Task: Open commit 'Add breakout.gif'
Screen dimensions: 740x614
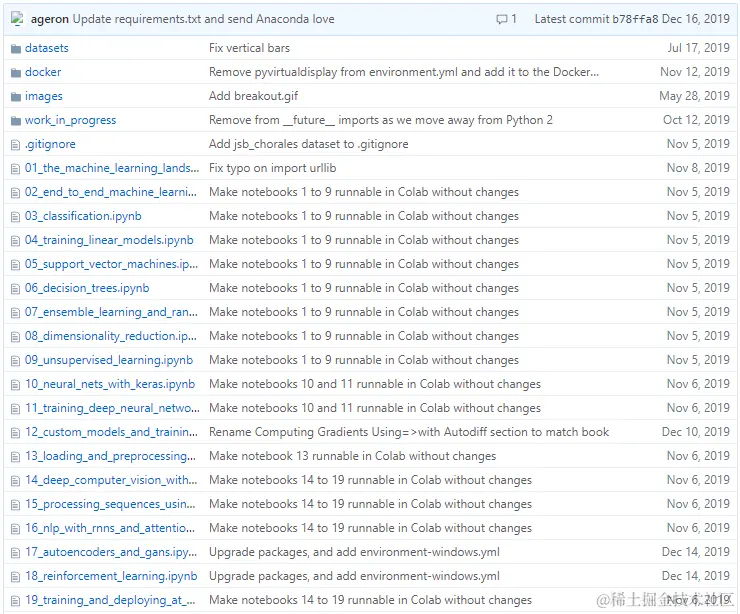Action: 253,96
